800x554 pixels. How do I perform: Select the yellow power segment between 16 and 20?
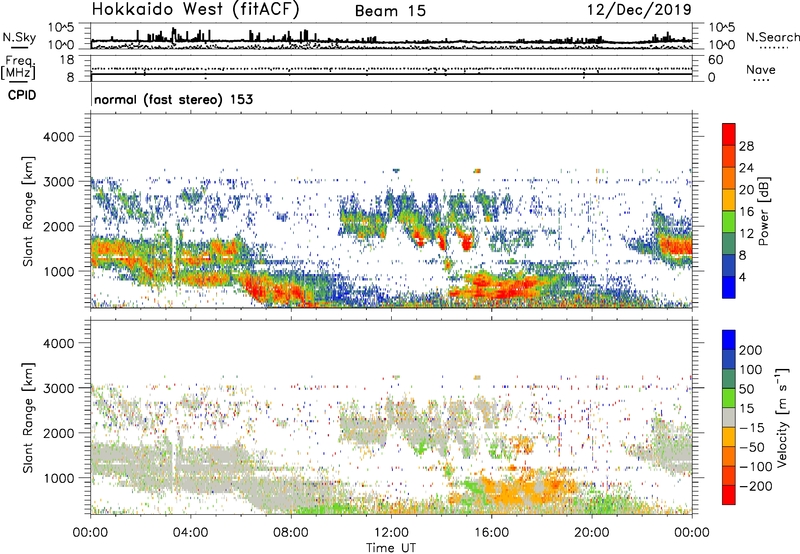click(729, 200)
